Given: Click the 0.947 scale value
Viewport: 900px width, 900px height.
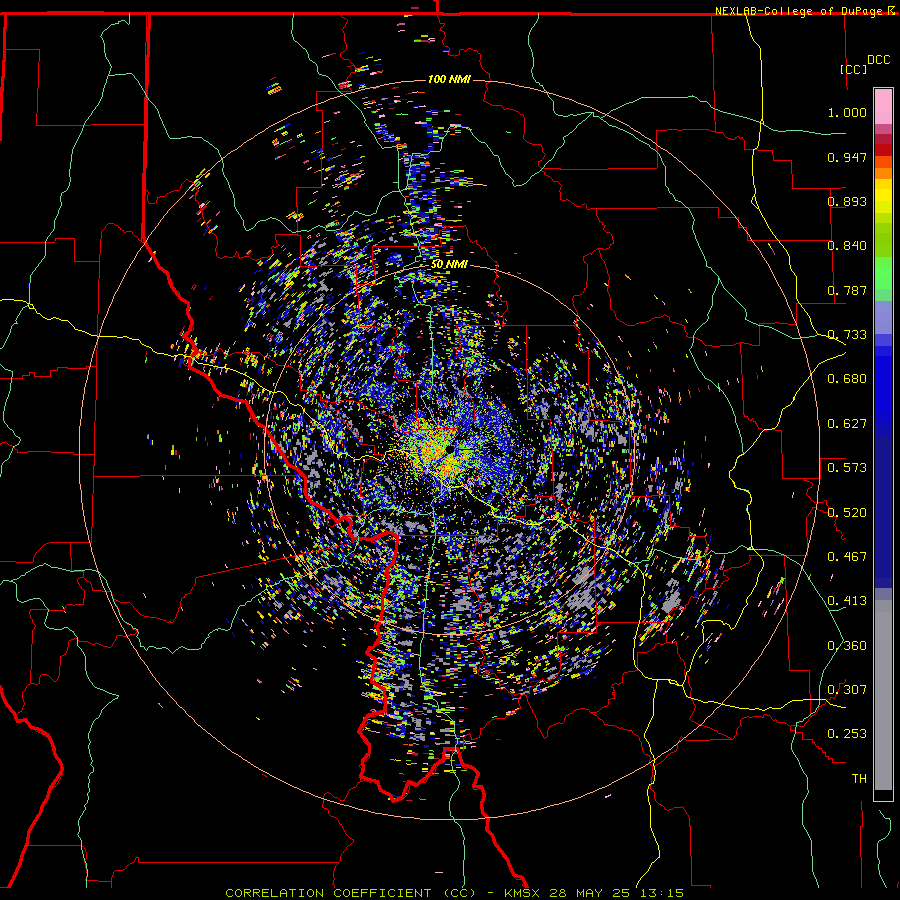Looking at the screenshot, I should [847, 157].
